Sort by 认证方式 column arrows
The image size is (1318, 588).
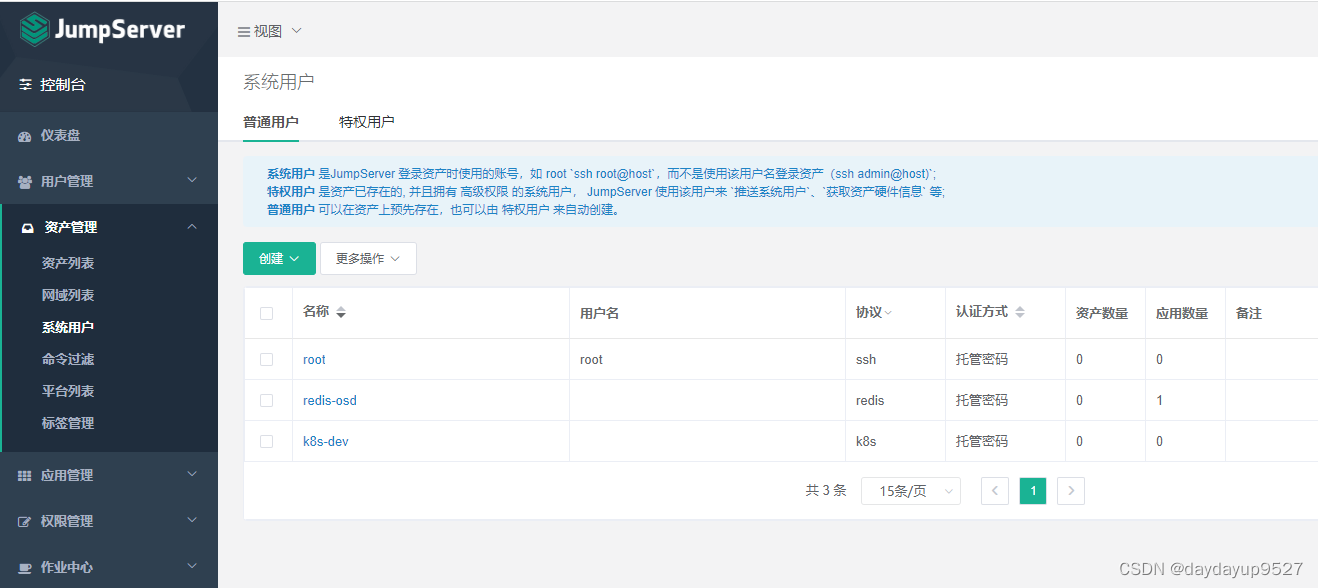(1020, 312)
